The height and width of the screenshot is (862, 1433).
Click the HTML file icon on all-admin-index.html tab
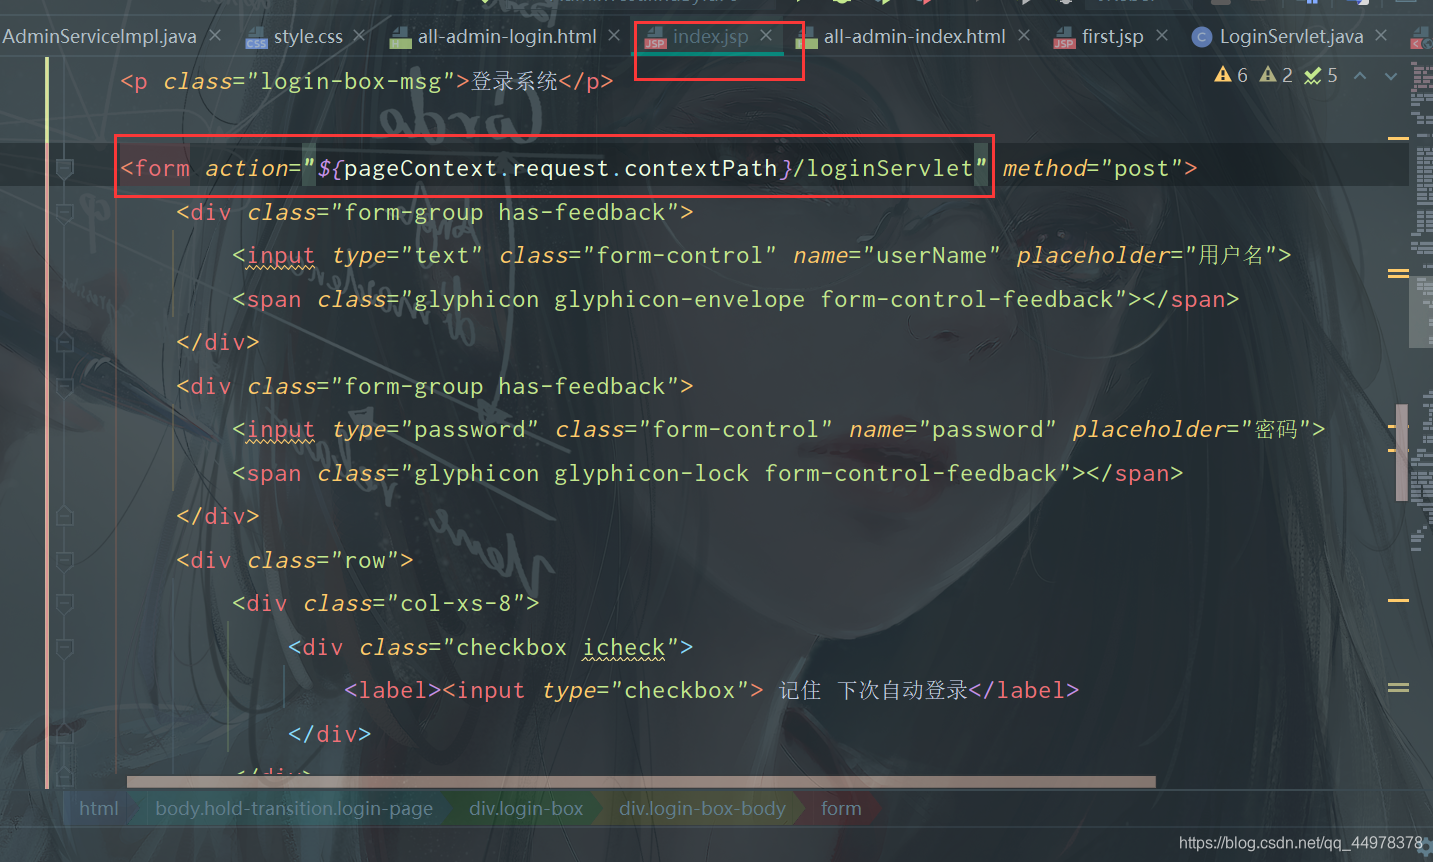tap(807, 38)
